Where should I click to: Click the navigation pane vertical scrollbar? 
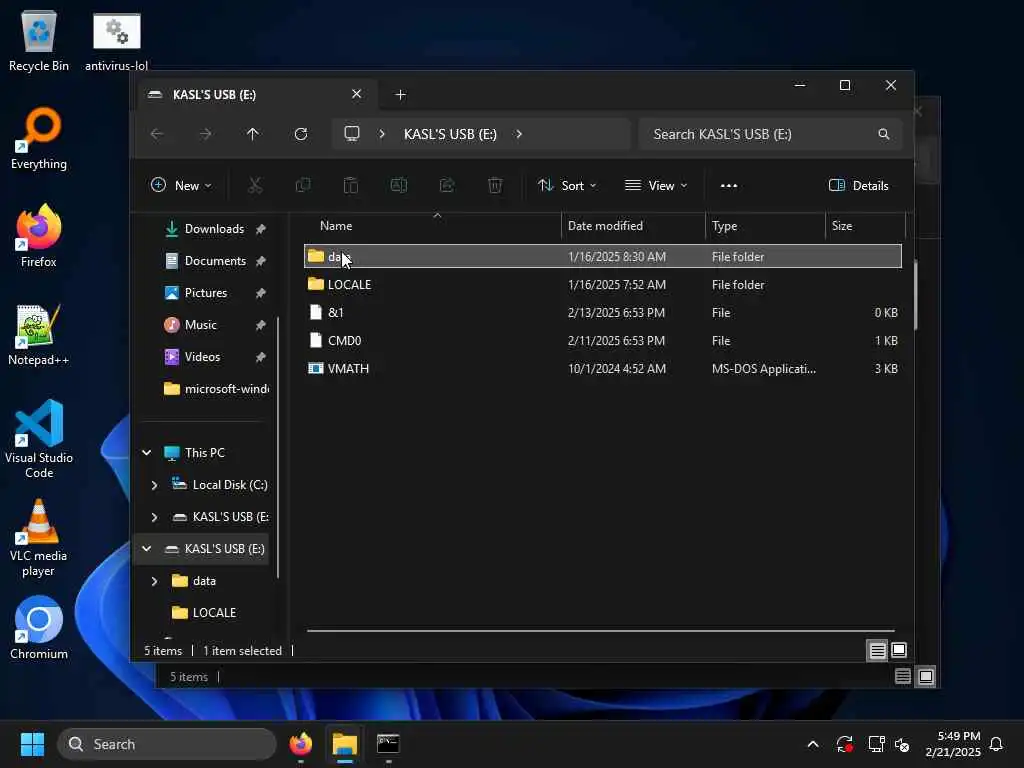tap(279, 447)
